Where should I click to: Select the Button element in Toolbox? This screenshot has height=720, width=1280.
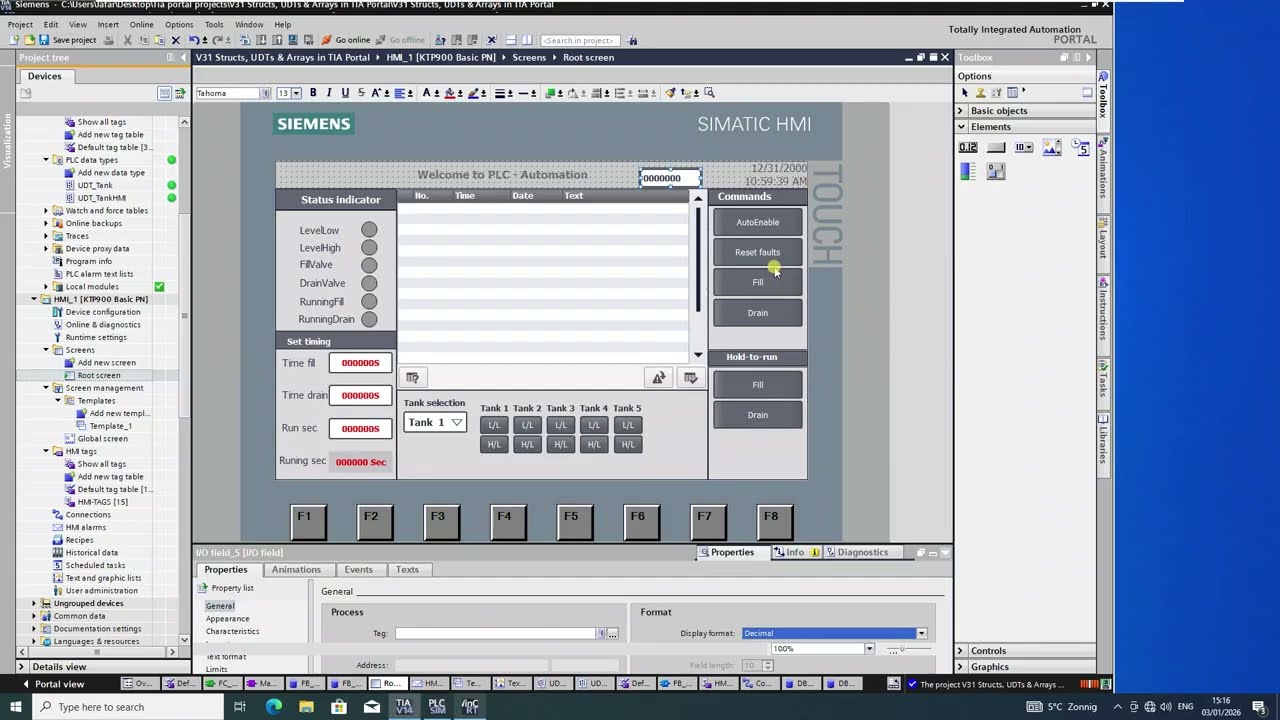(x=996, y=148)
